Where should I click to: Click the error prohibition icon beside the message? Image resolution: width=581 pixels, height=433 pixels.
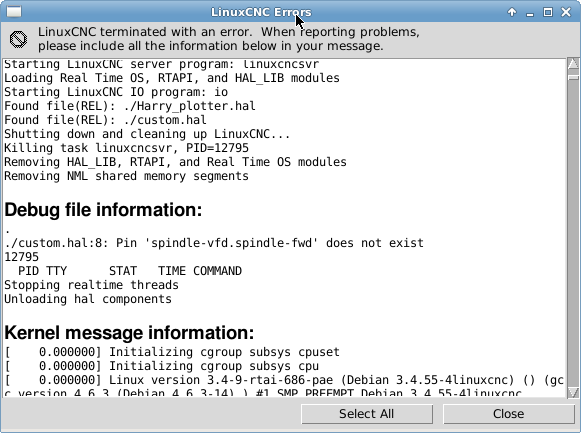18,39
